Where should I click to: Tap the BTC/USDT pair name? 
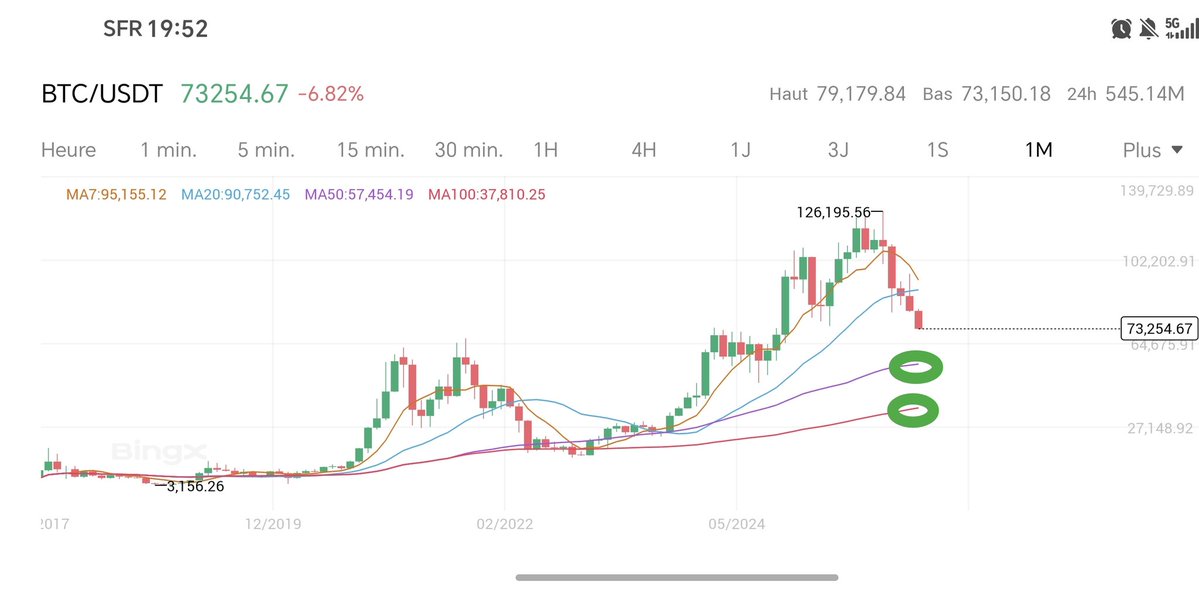101,95
